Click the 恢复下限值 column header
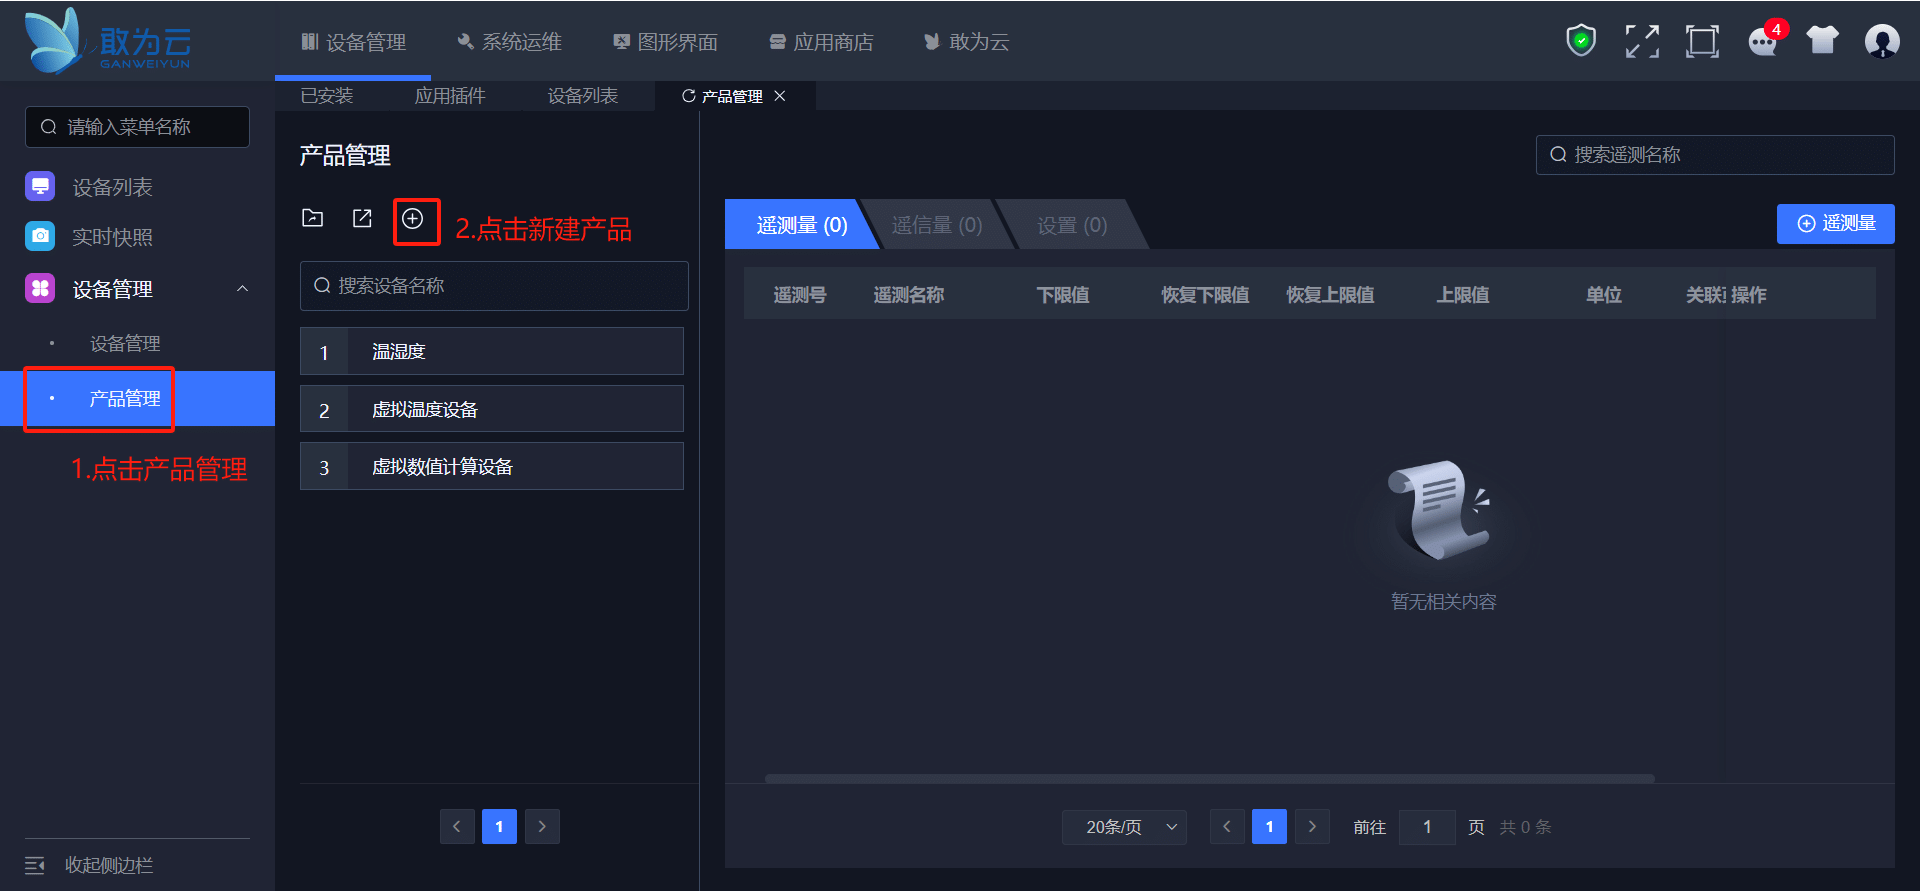This screenshot has width=1920, height=891. [1205, 295]
